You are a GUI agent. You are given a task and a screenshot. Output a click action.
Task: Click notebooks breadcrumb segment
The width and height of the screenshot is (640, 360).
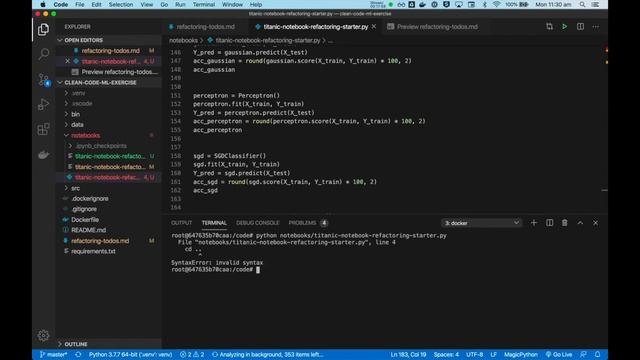point(183,40)
